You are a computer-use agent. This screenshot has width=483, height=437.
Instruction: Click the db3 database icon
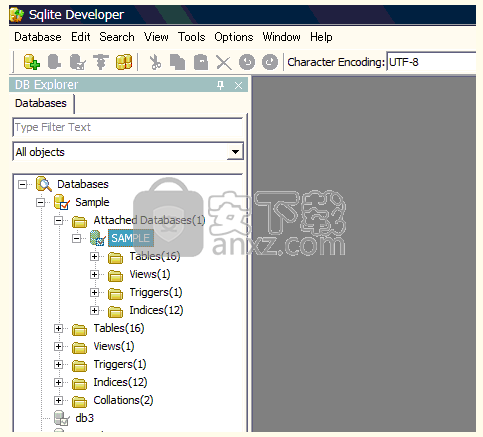click(62, 418)
